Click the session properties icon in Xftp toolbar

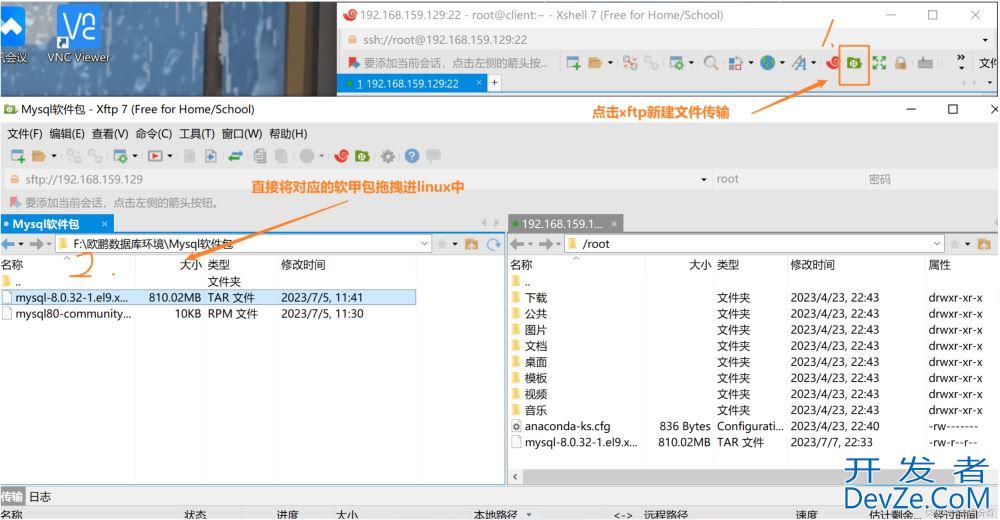(120, 156)
